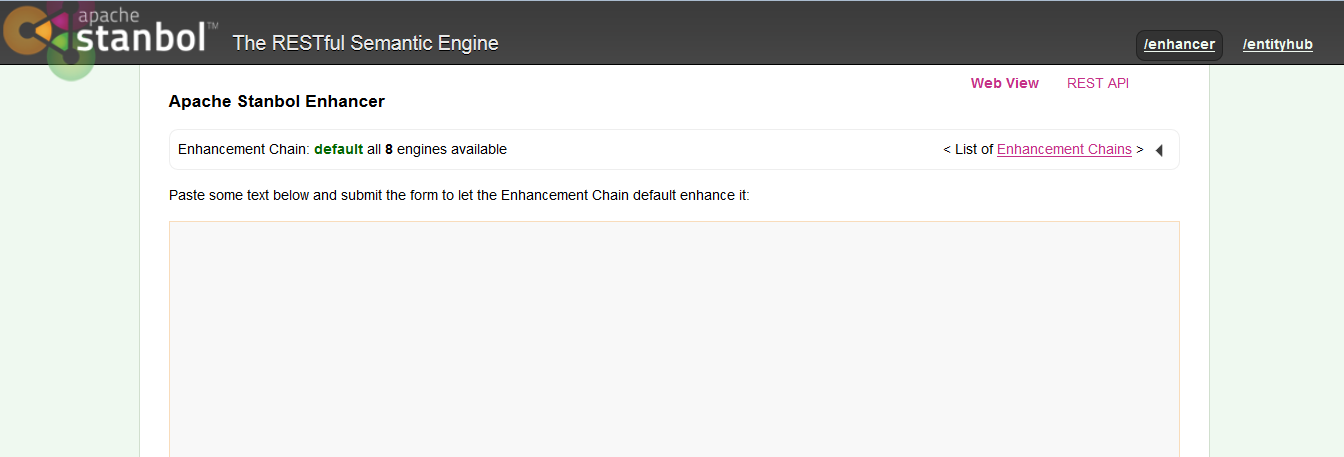Click the small "apache" text above stanbol
This screenshot has width=1344, height=457.
[x=110, y=14]
